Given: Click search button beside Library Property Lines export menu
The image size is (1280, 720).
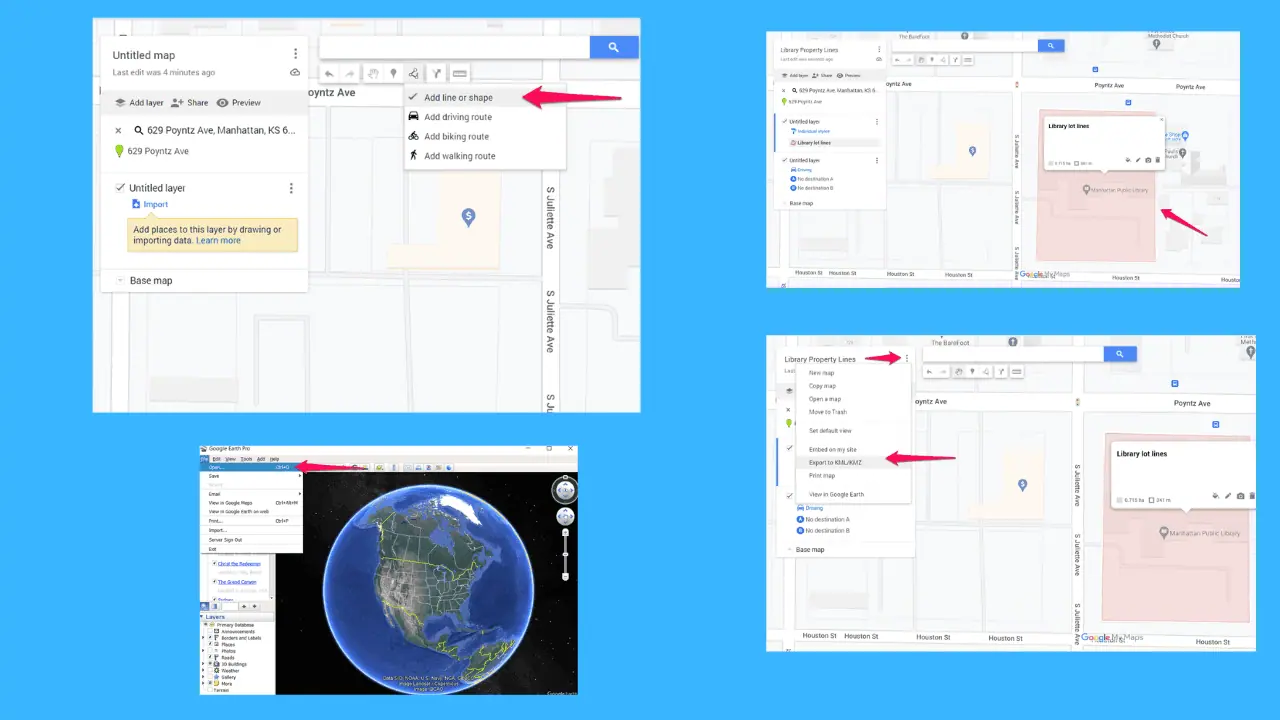Looking at the screenshot, I should [1120, 354].
